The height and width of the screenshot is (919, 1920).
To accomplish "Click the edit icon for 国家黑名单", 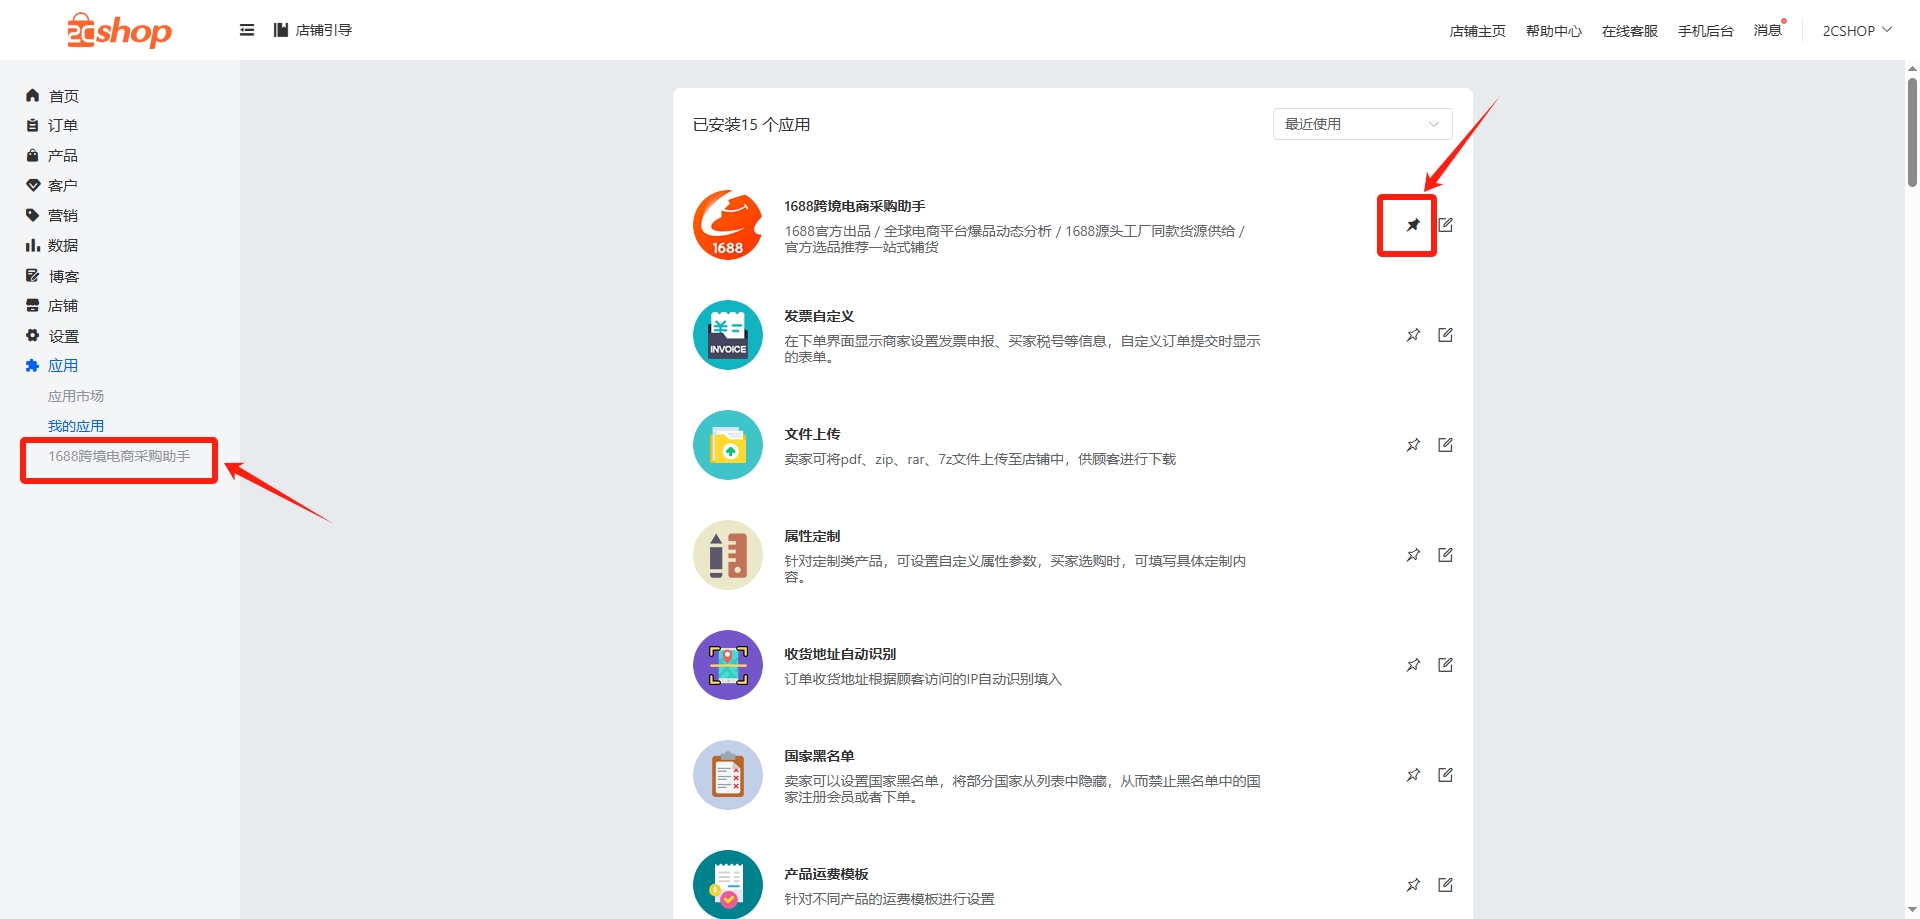I will click(1445, 775).
